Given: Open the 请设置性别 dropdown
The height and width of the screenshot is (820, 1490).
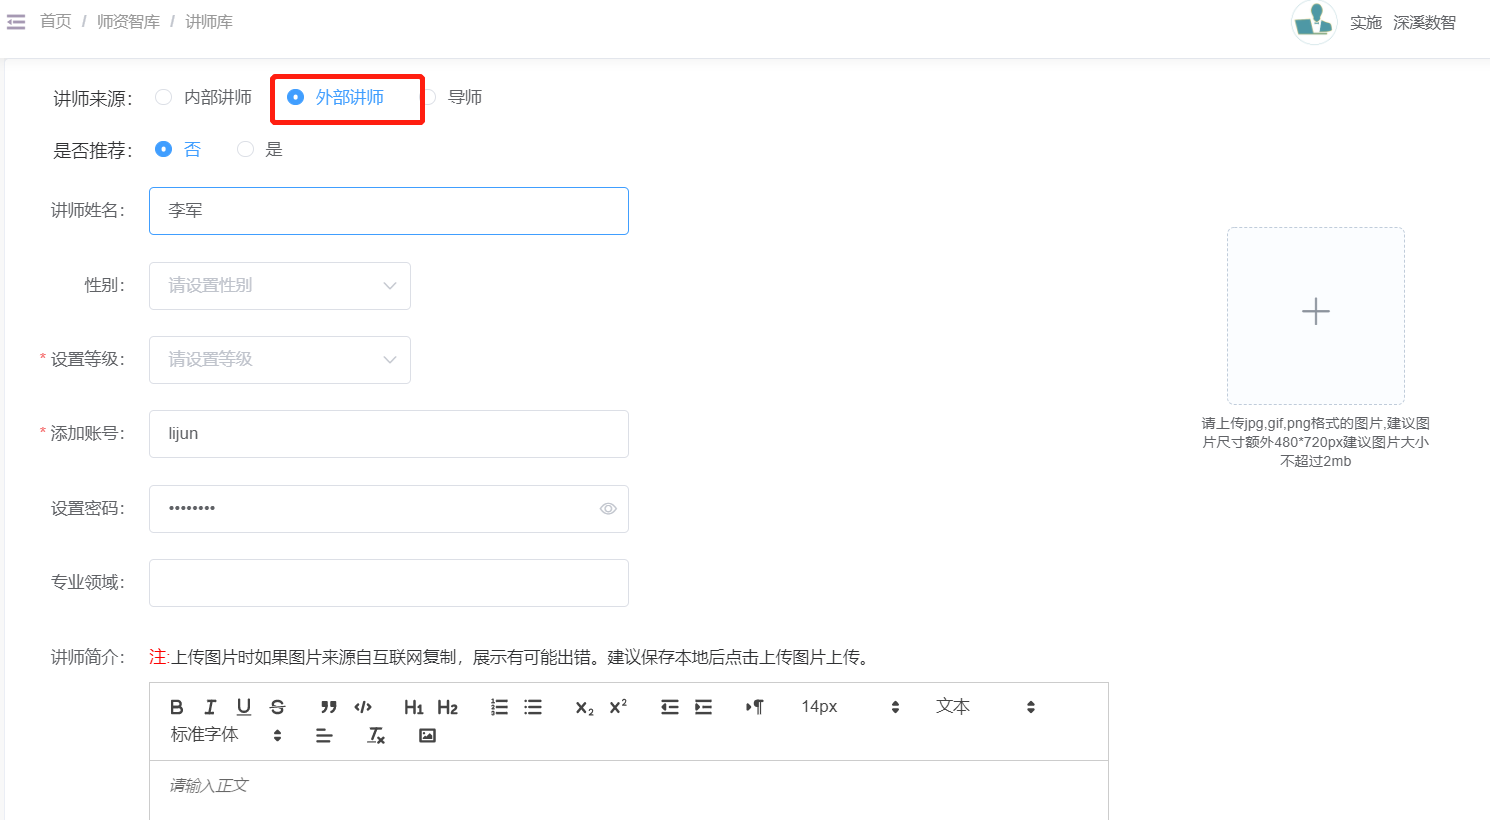Looking at the screenshot, I should [280, 286].
